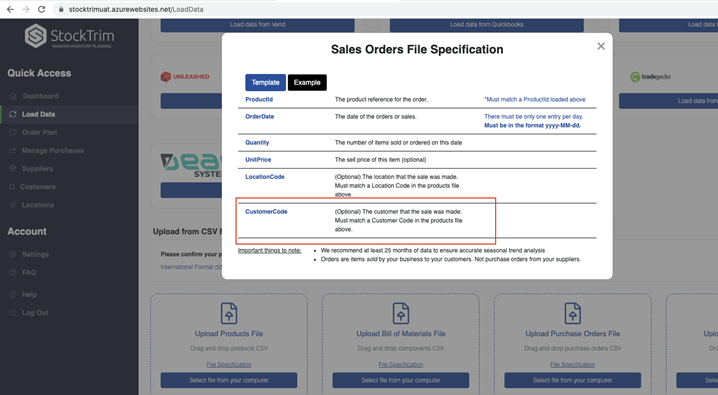Reload the page with the refresh icon
The width and height of the screenshot is (718, 395).
(42, 9)
